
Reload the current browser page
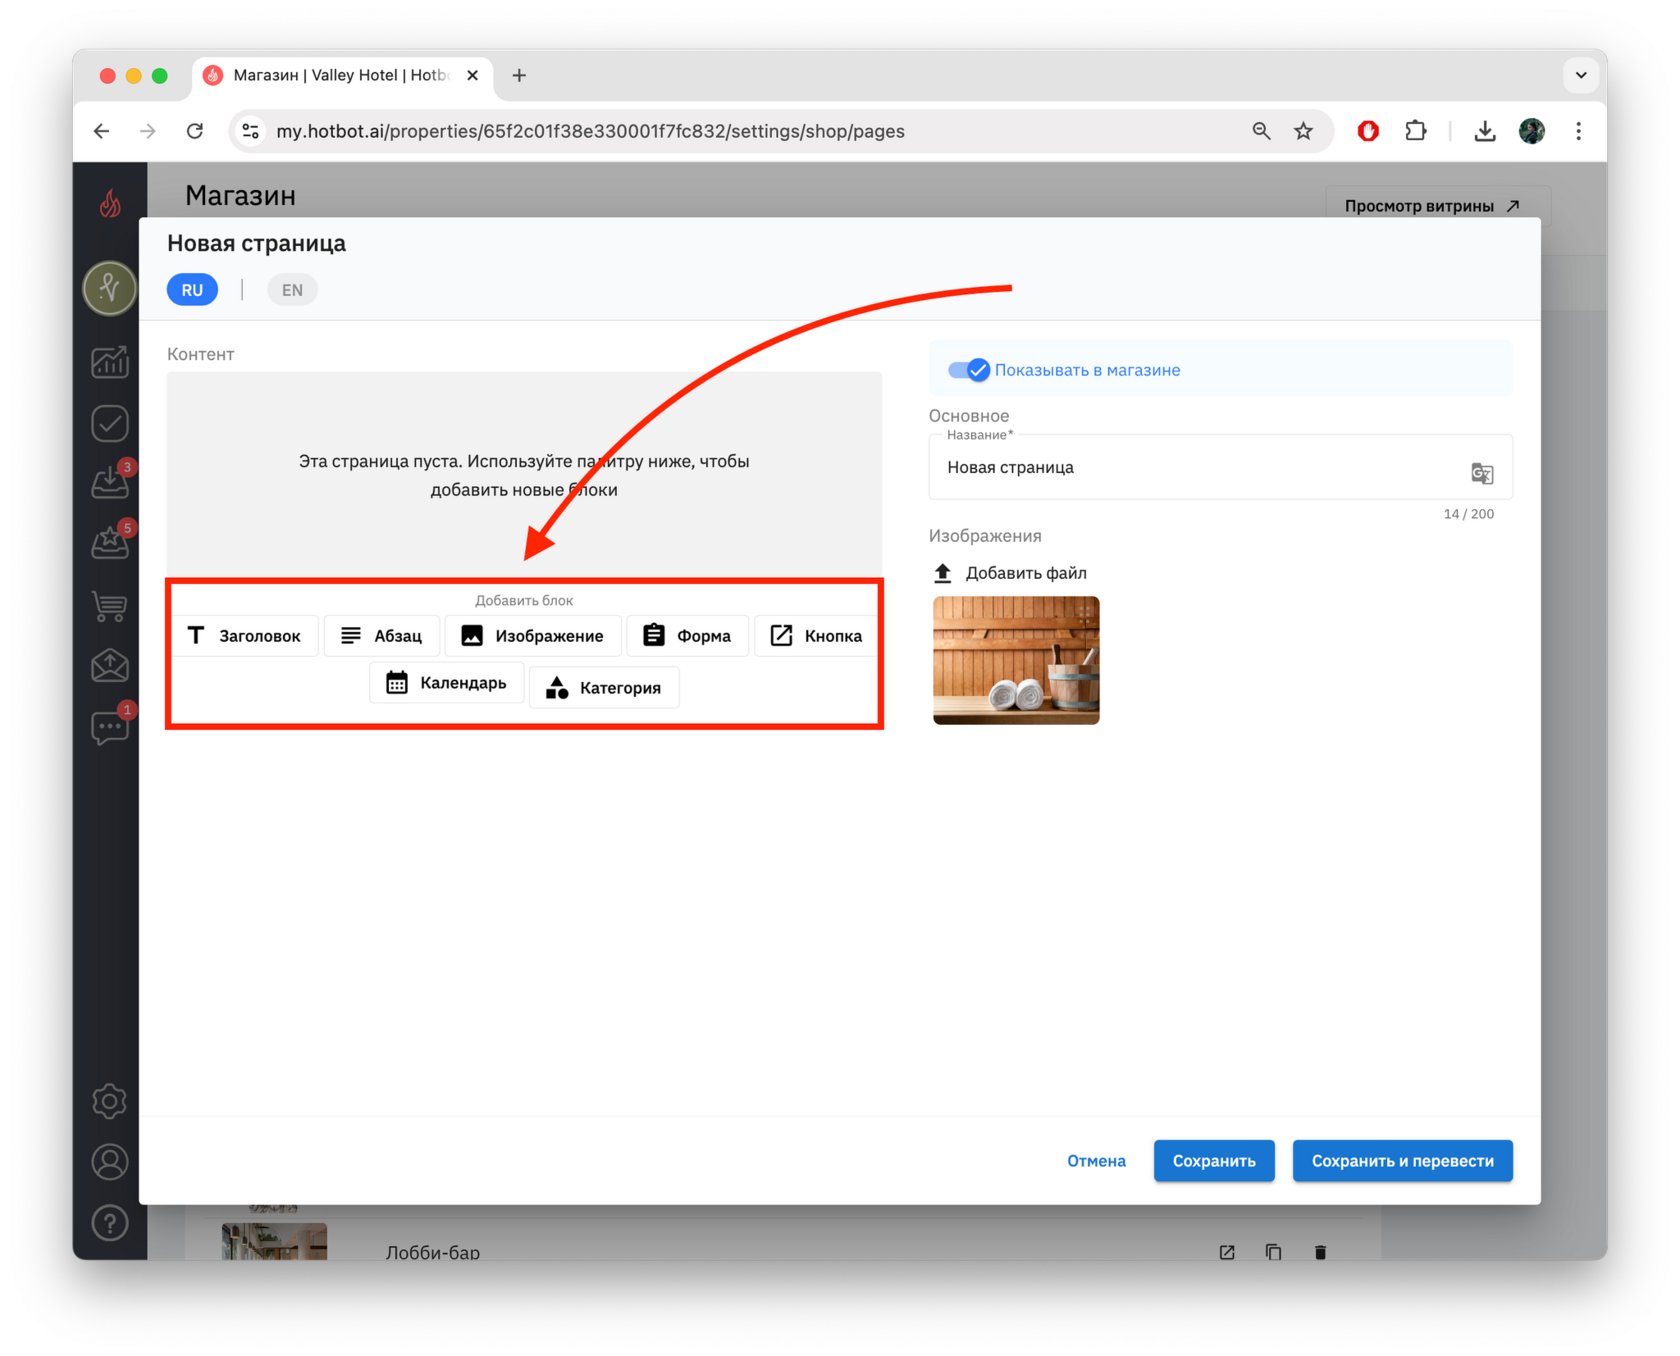click(x=195, y=131)
